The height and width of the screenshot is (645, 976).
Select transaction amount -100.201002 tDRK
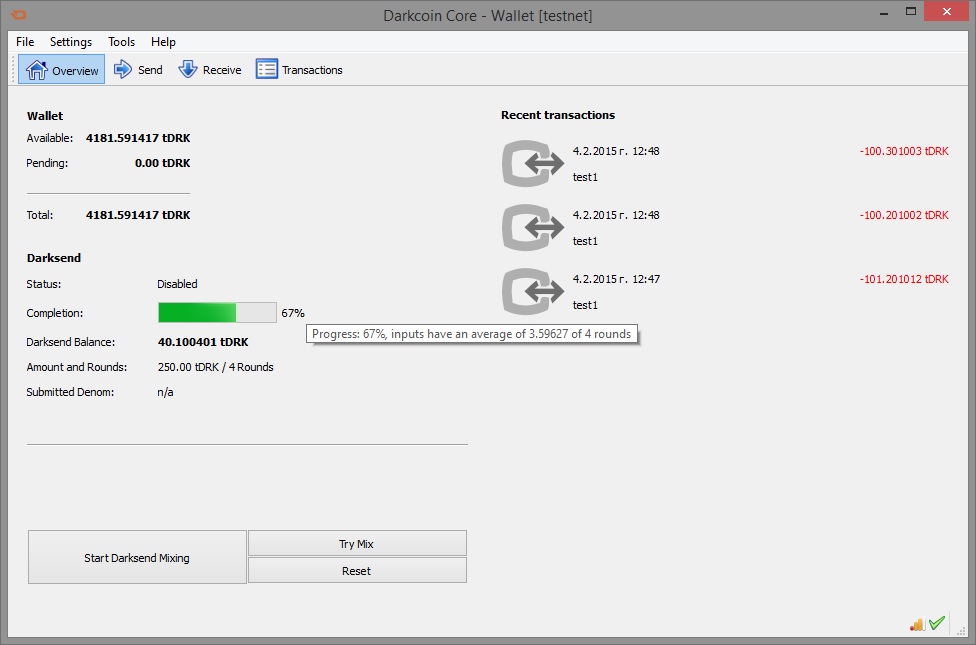coord(904,215)
